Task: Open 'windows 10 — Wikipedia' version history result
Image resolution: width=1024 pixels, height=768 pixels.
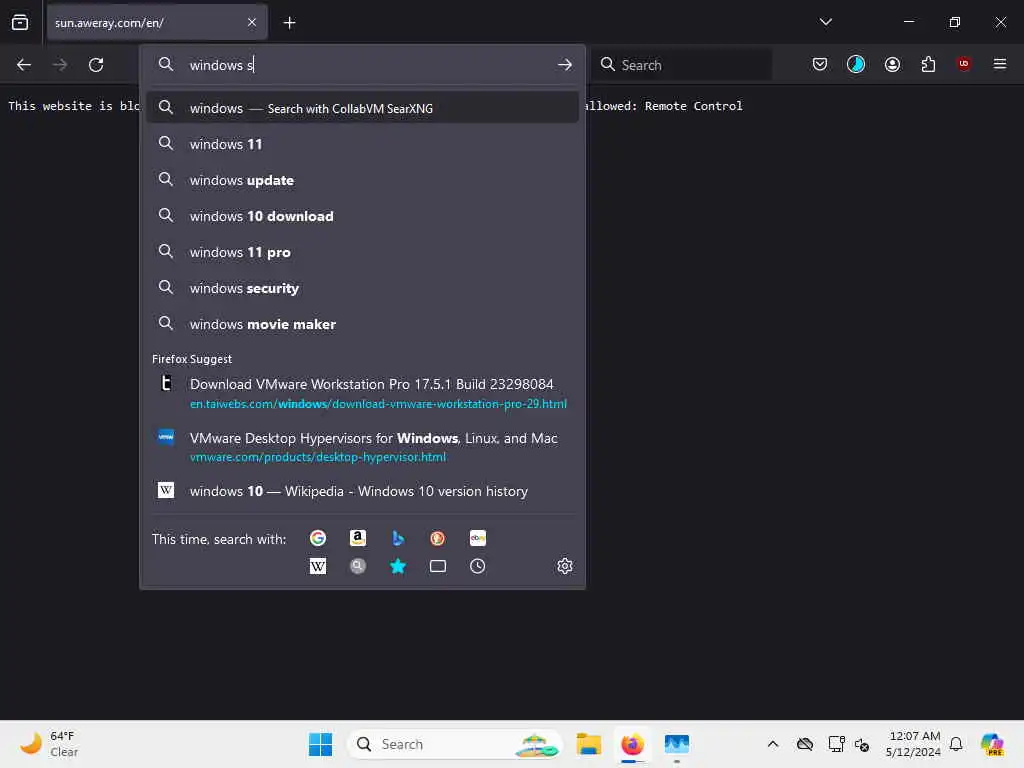Action: point(362,491)
